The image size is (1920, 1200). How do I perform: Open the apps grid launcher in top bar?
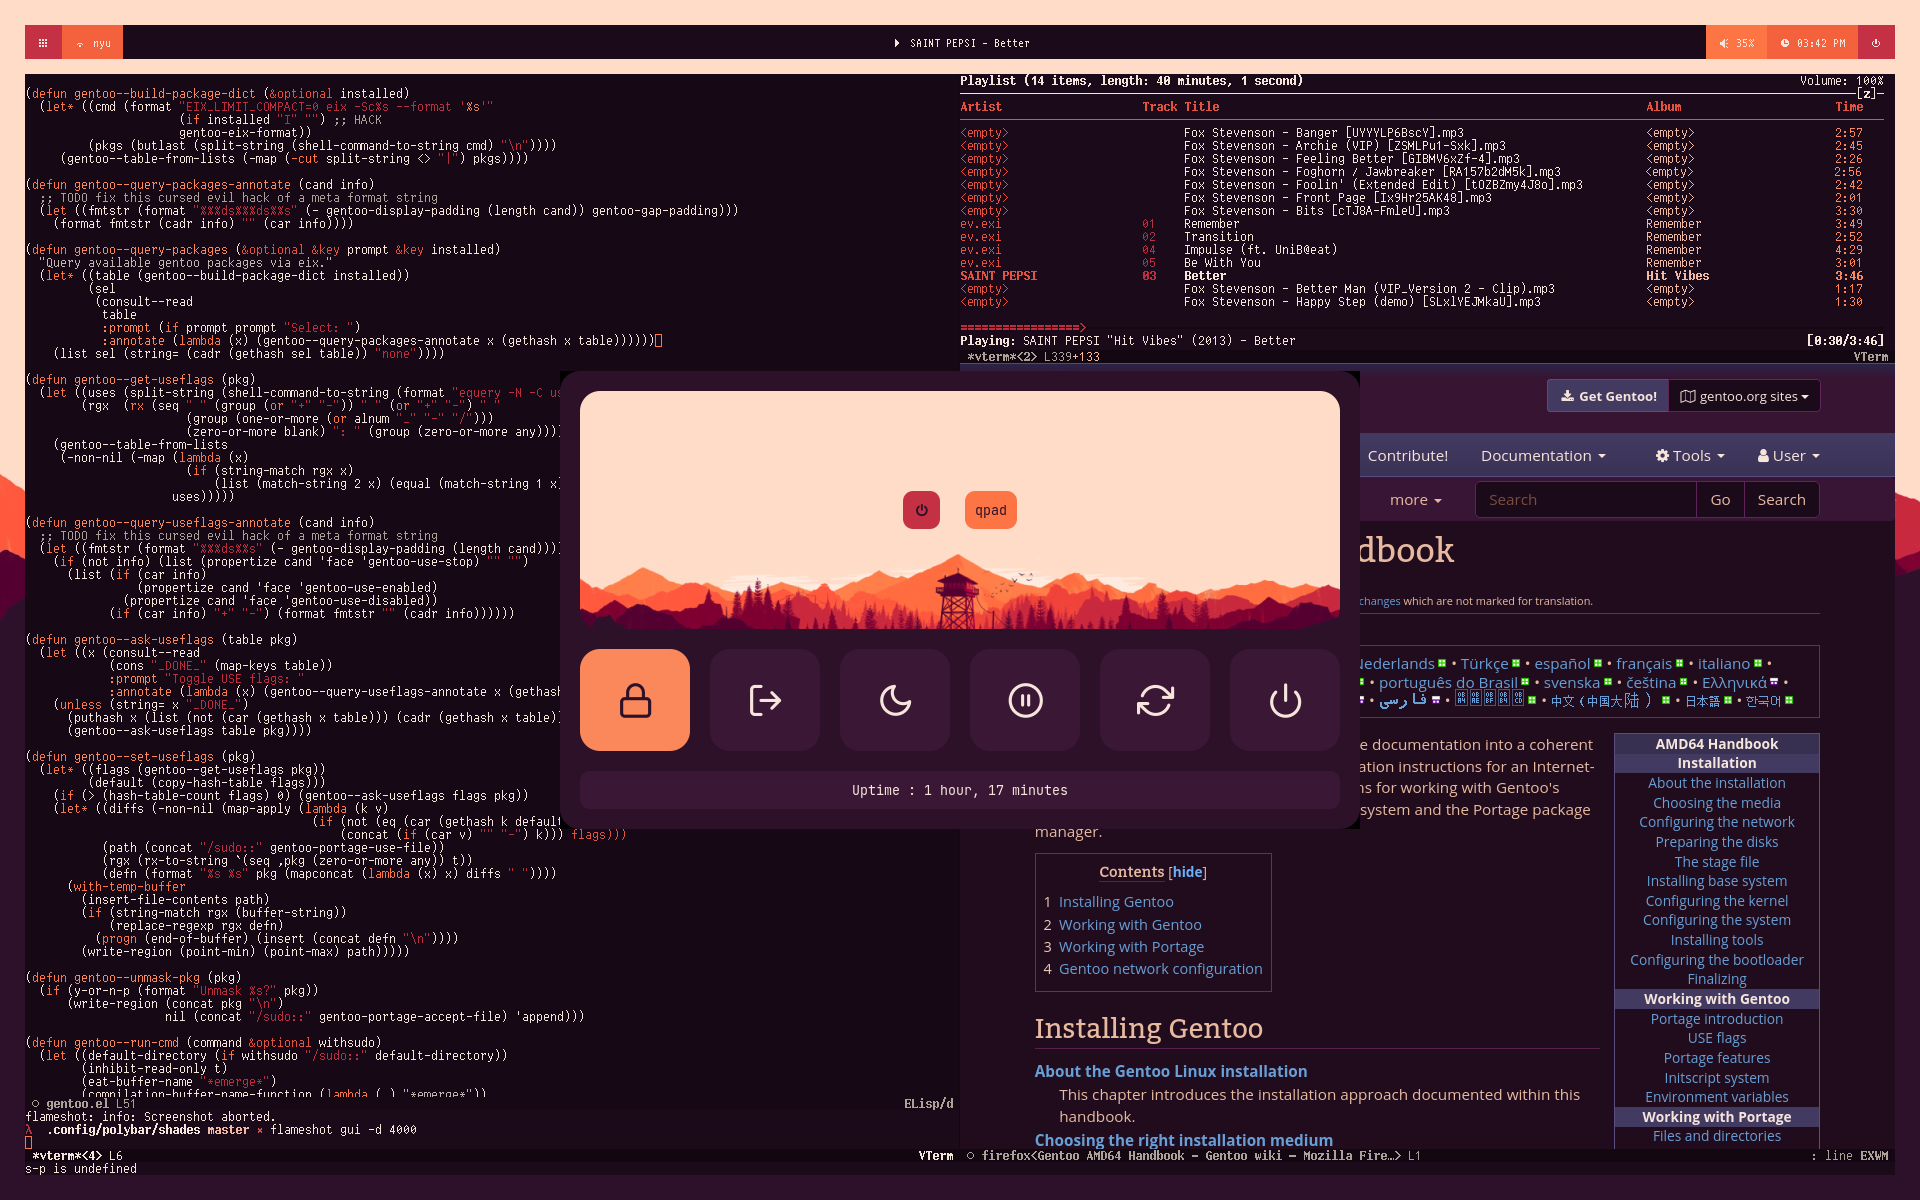pos(43,43)
